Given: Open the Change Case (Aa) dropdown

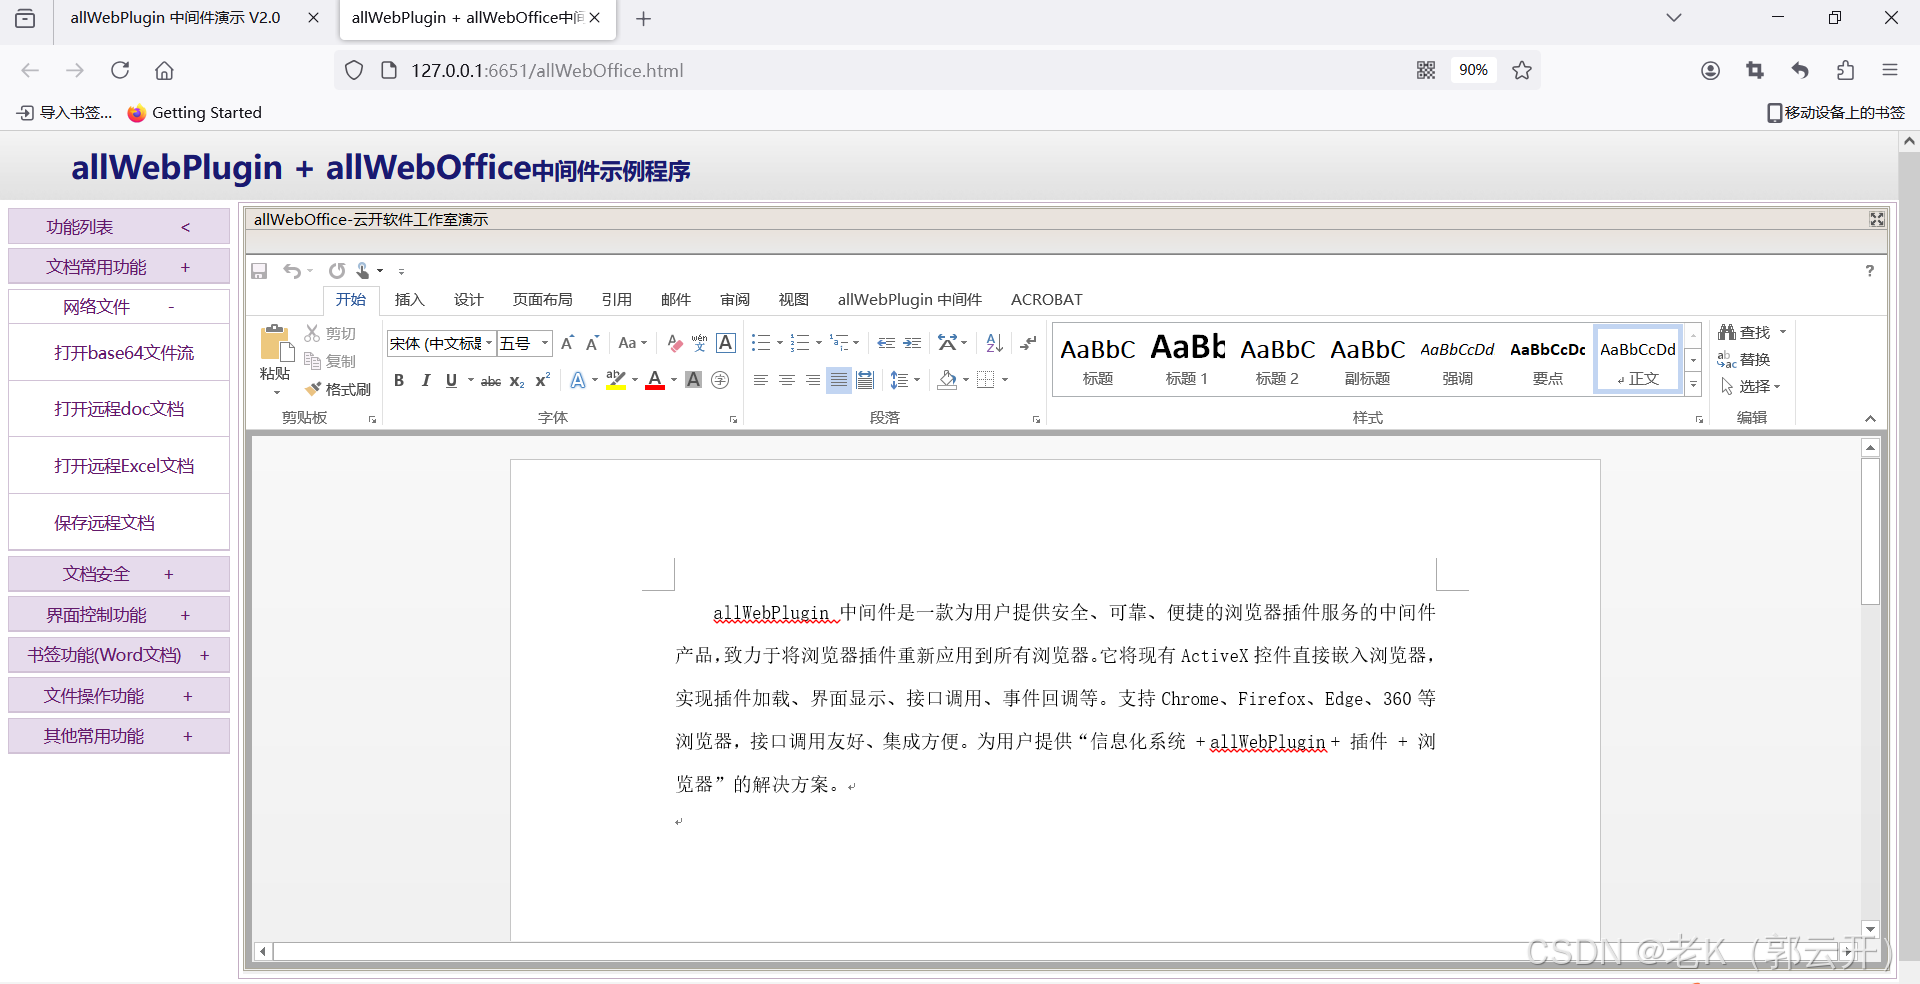Looking at the screenshot, I should [x=633, y=343].
